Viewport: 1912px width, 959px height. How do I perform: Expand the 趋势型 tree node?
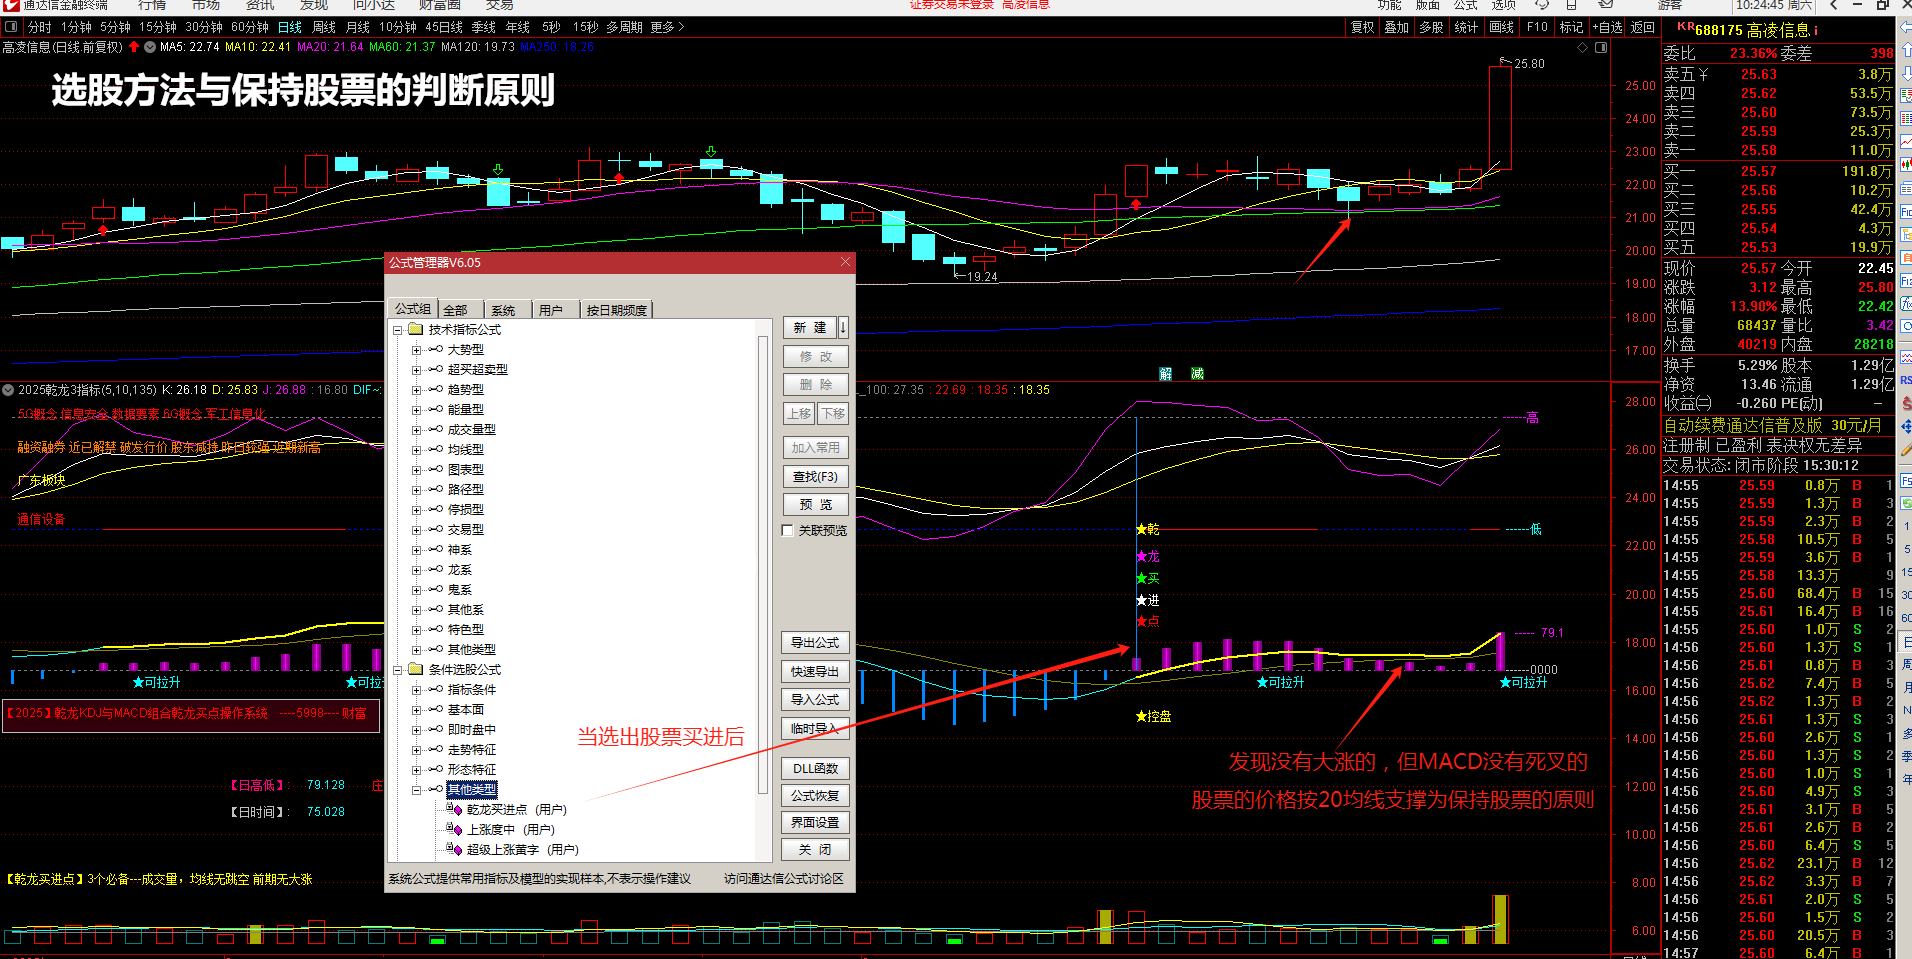click(x=416, y=390)
